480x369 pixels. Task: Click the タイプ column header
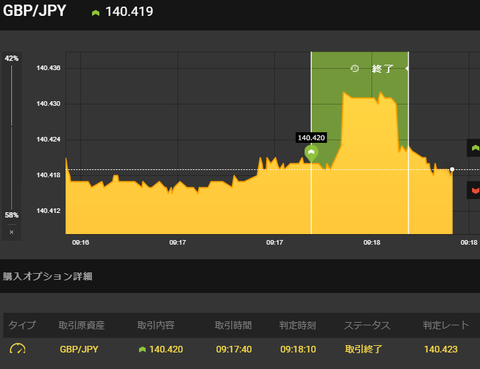[22, 325]
